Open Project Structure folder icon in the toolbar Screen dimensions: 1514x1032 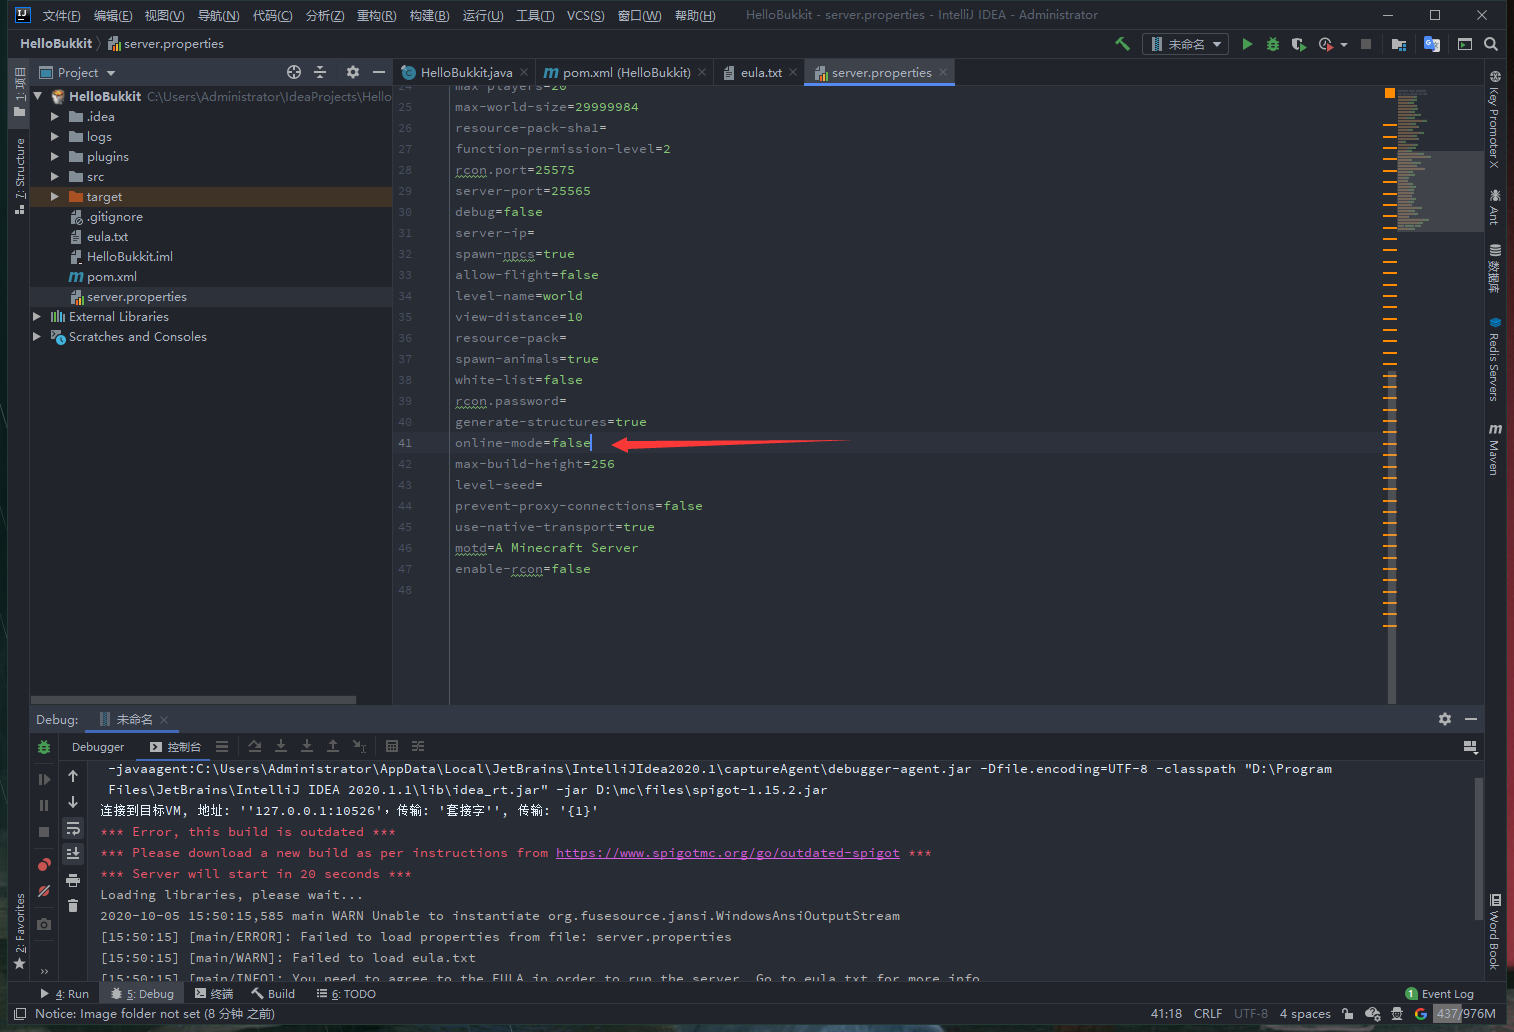[1398, 44]
